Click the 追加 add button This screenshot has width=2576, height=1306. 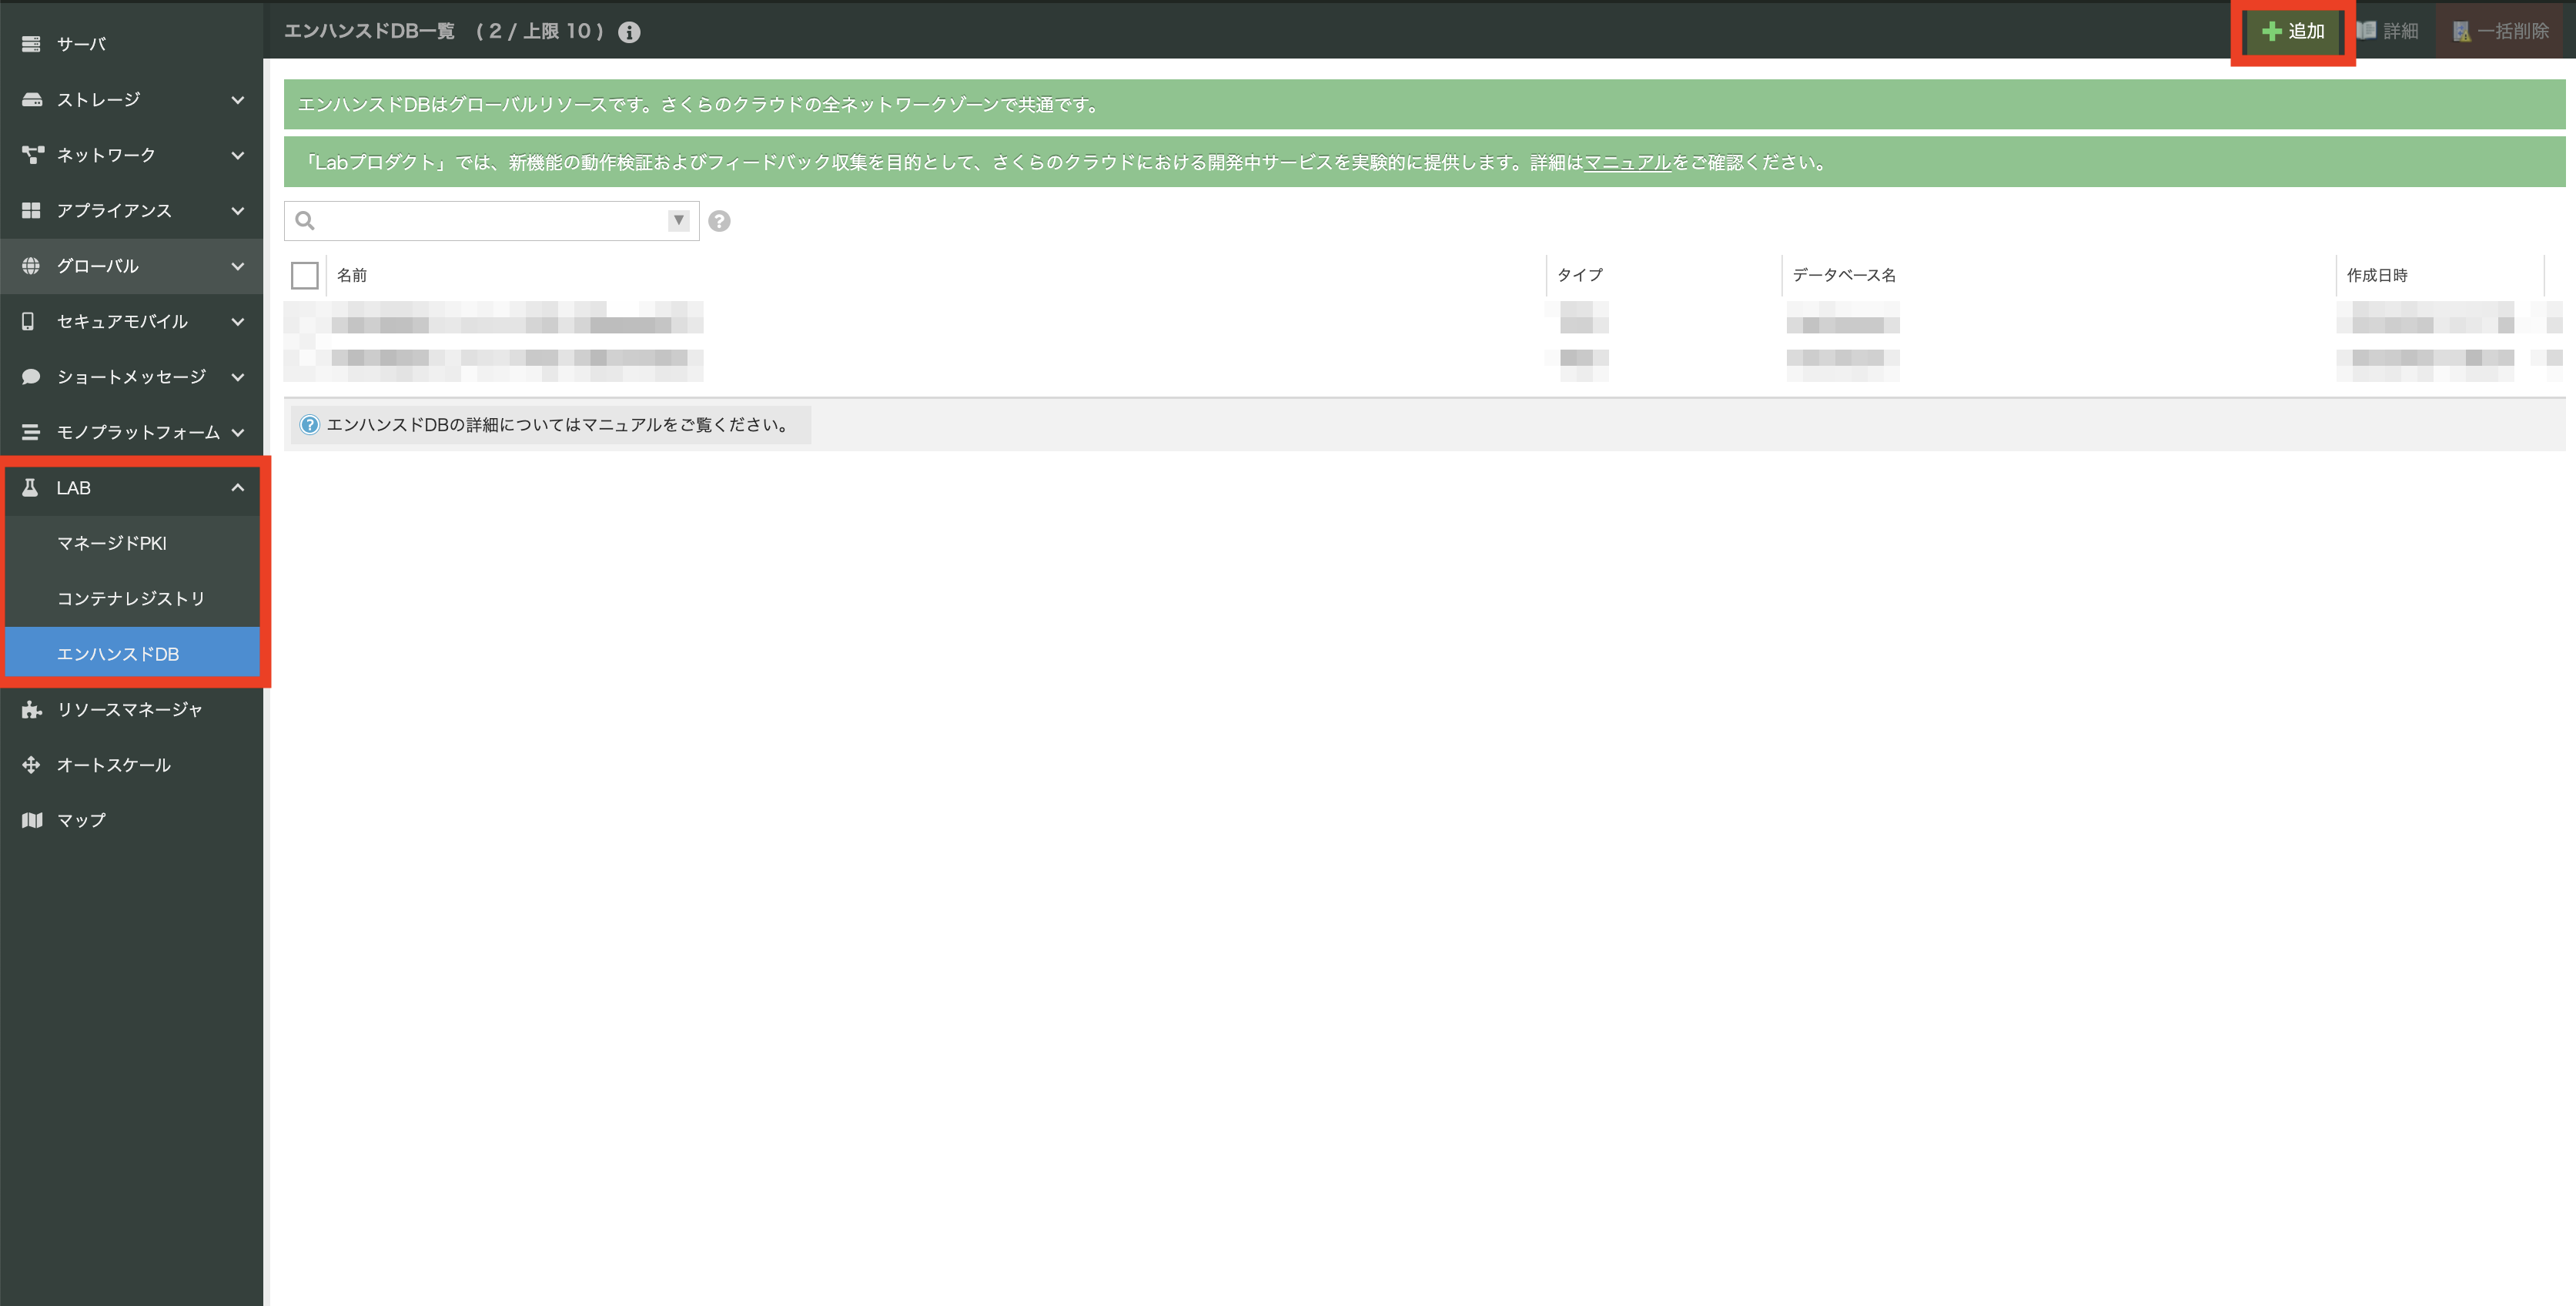pos(2293,32)
